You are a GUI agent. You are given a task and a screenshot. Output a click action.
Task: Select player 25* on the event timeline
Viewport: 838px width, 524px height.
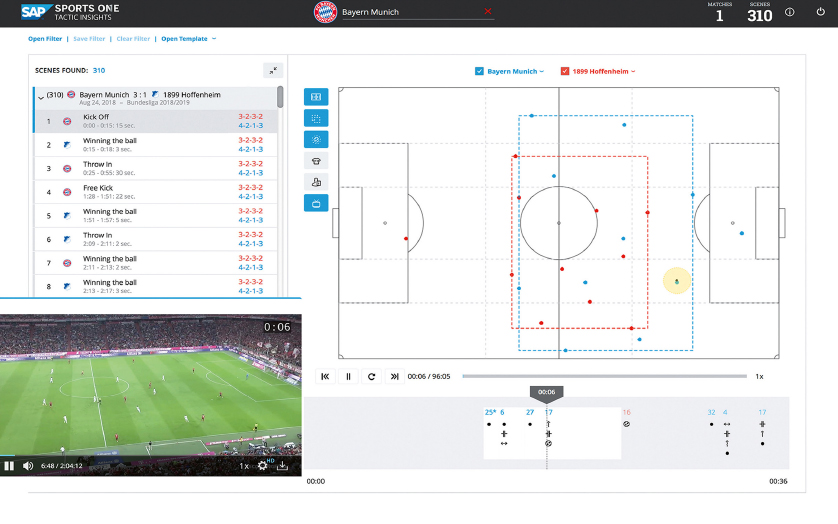coord(490,412)
